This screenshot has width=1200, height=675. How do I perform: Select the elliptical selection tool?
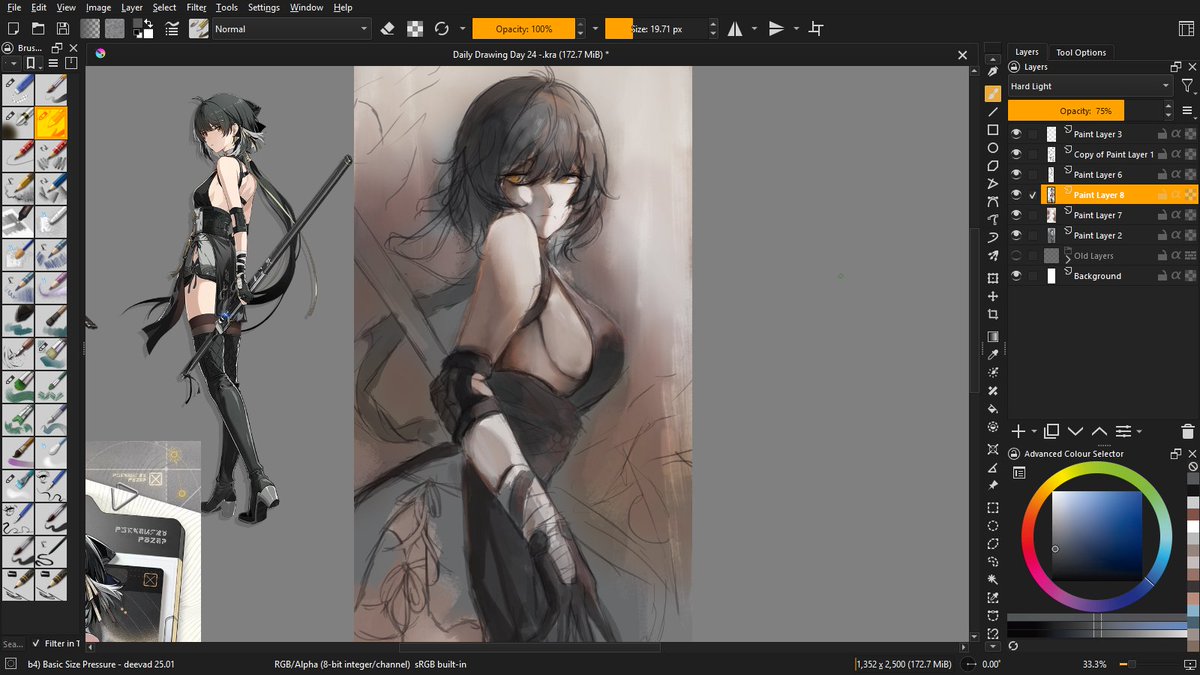993,525
